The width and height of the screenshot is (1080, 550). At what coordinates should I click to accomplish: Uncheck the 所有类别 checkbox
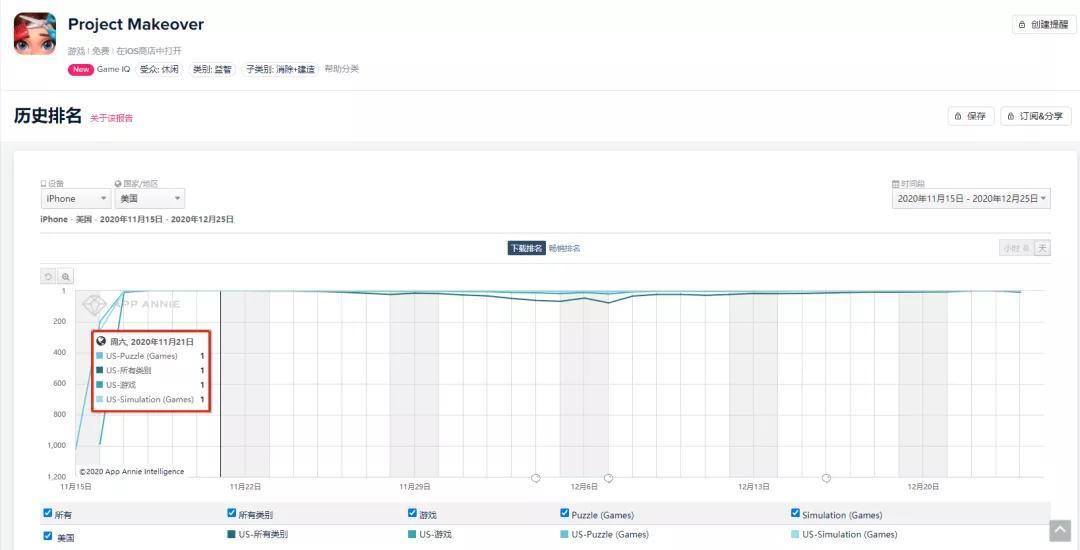point(232,514)
